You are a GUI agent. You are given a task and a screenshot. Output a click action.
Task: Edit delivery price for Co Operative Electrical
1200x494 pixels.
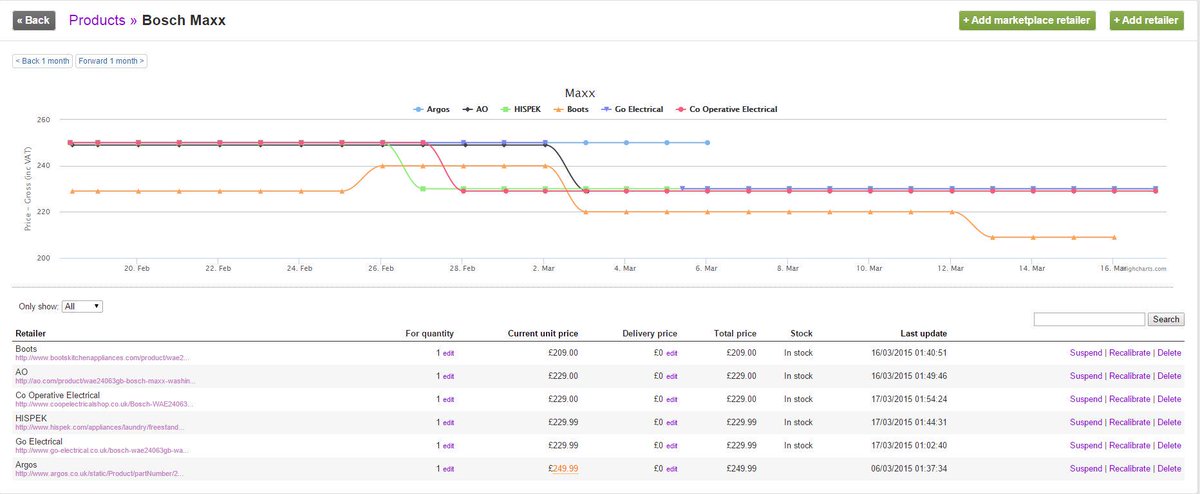click(x=672, y=399)
